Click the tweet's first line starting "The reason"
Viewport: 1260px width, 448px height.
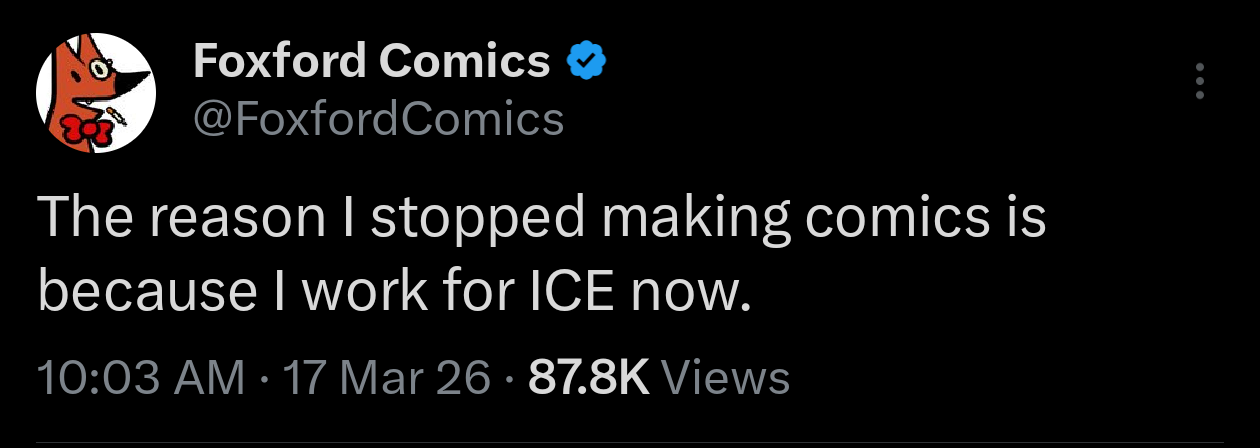[x=541, y=220]
